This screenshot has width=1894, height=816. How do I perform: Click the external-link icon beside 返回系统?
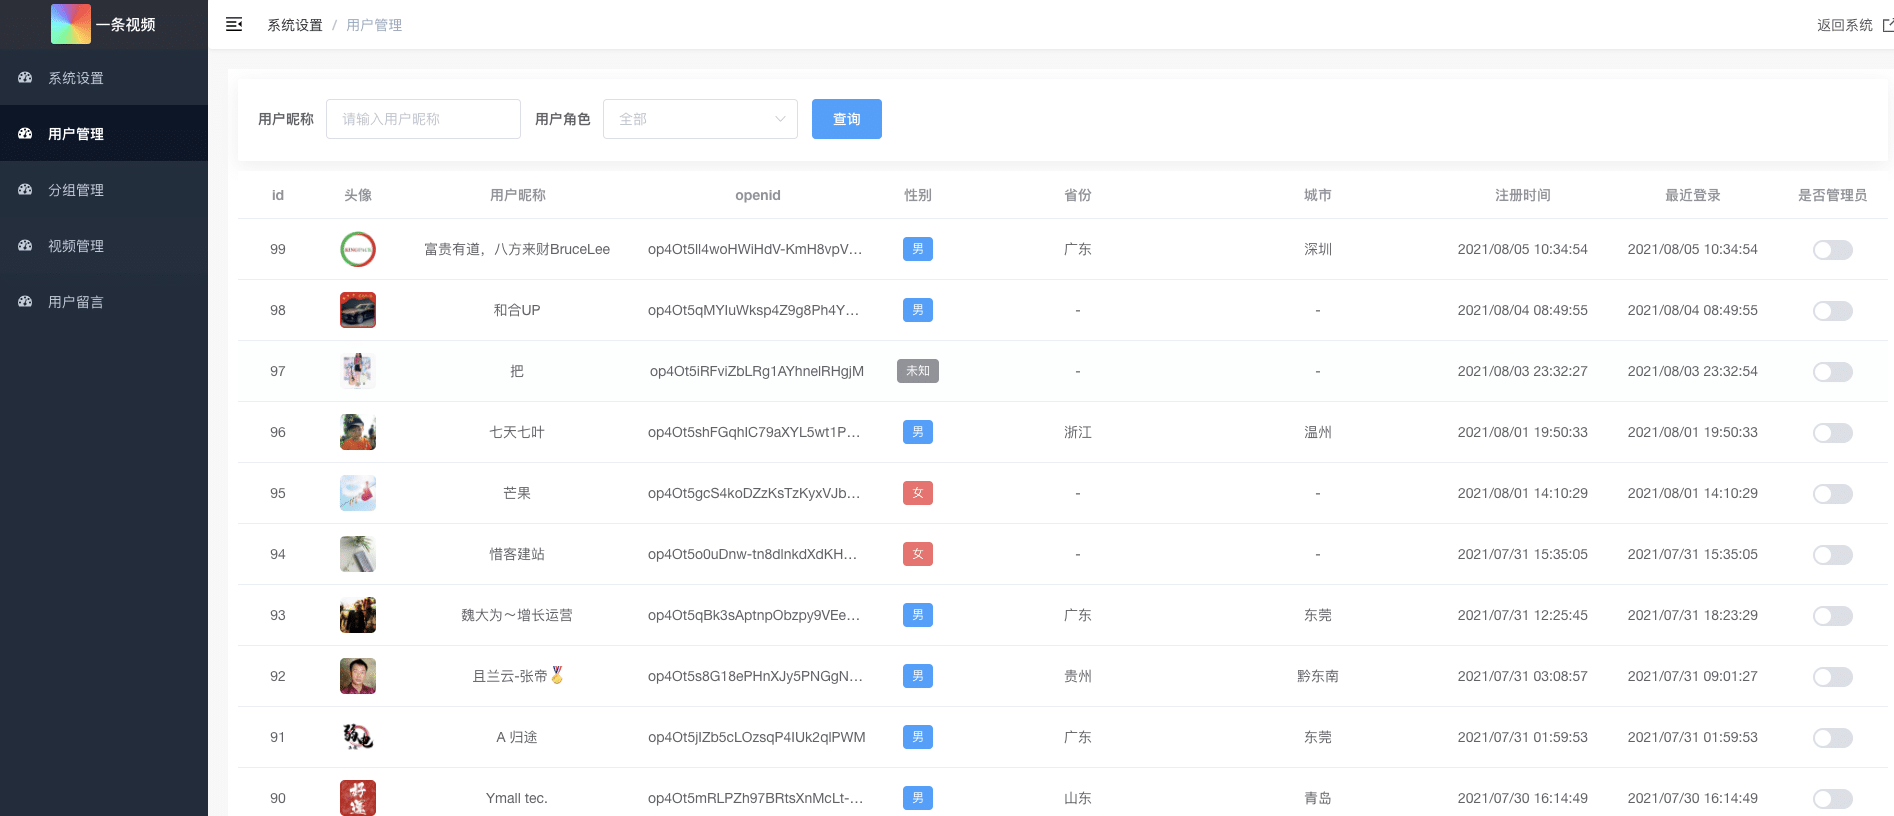(1888, 25)
